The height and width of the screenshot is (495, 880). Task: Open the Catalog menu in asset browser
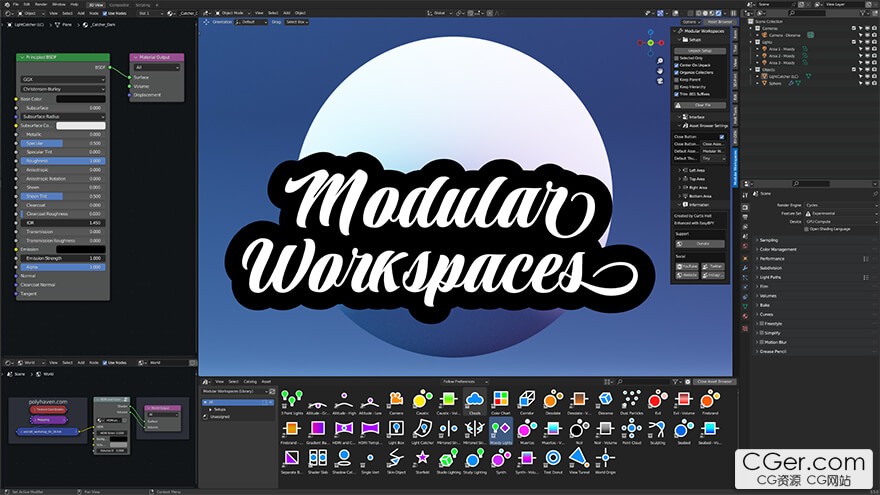point(250,382)
